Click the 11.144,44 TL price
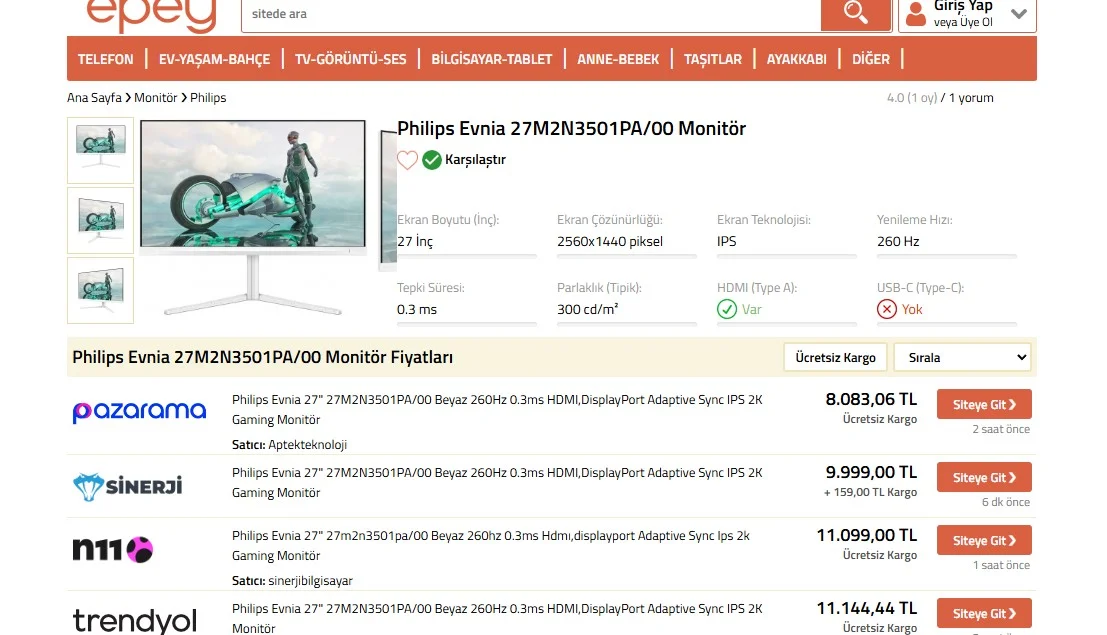This screenshot has width=1107, height=635. (867, 608)
